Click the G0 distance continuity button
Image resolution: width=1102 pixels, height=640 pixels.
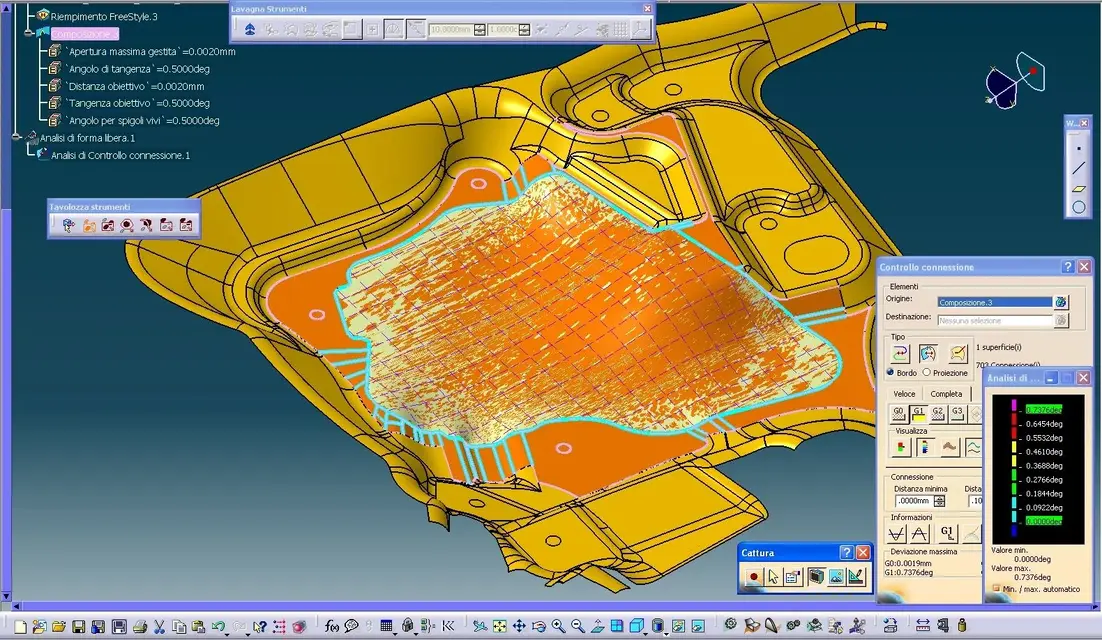tap(898, 412)
